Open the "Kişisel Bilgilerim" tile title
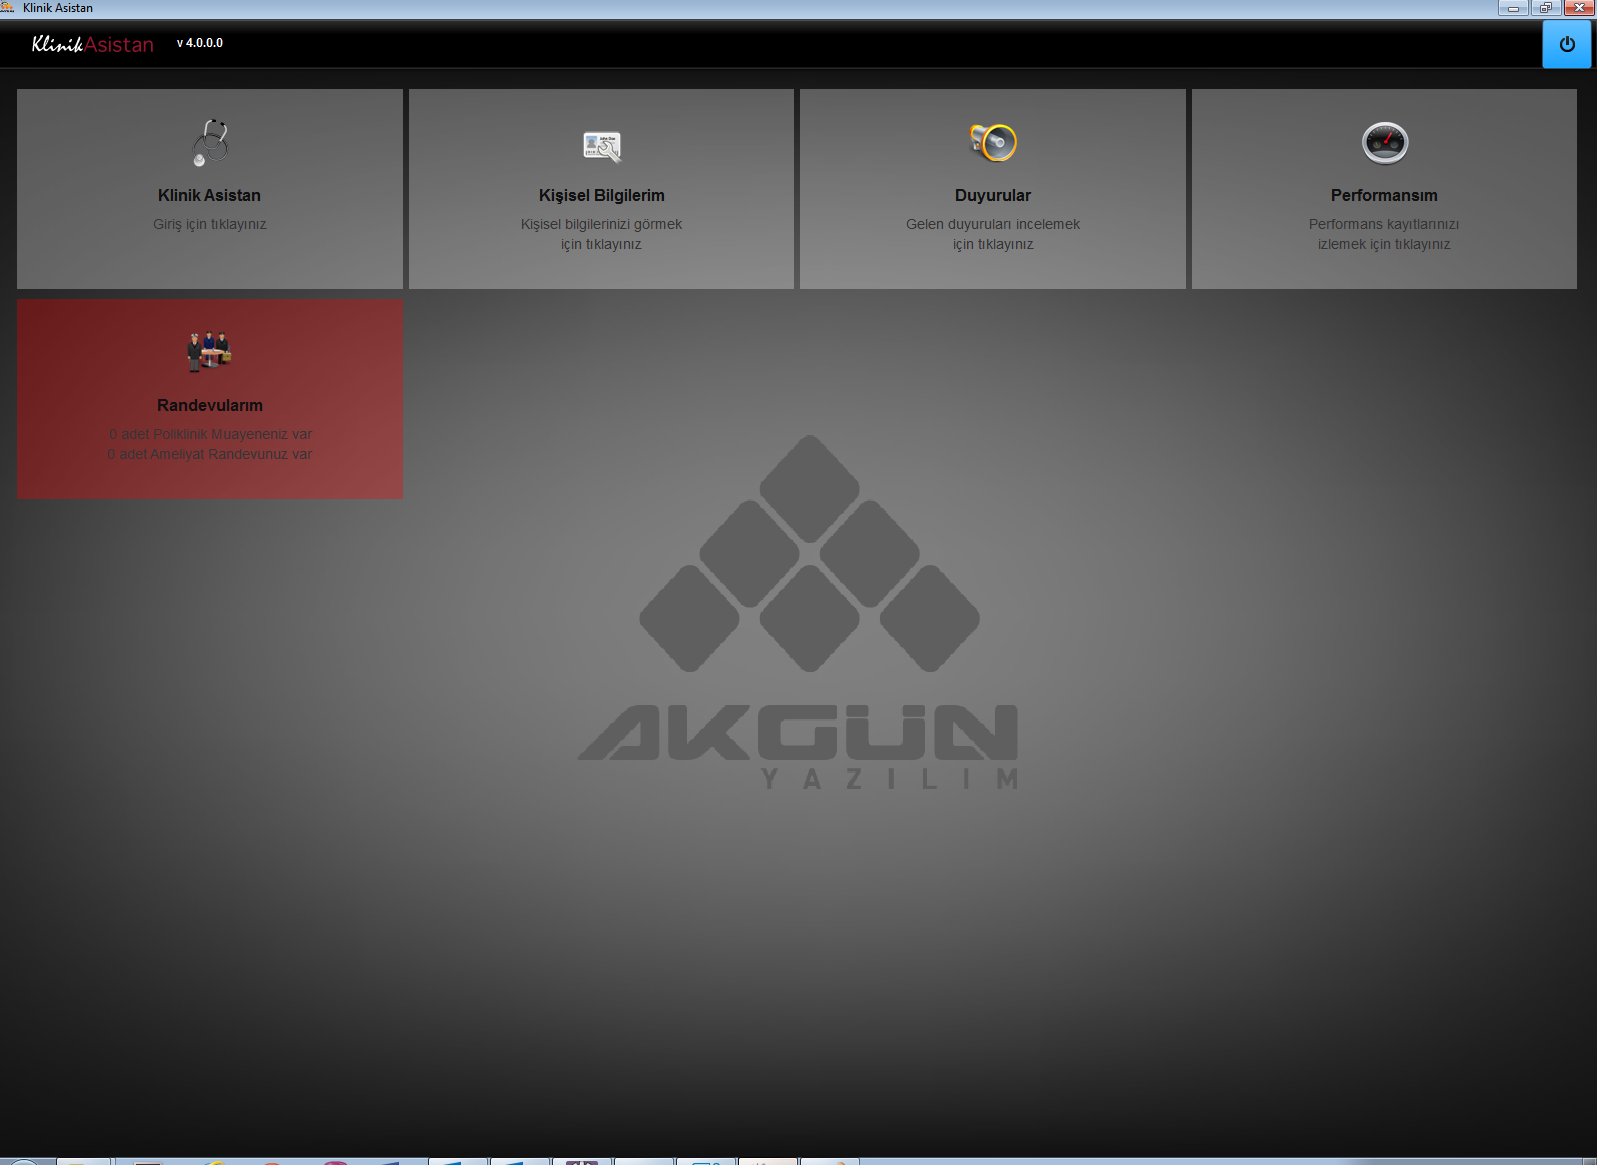This screenshot has height=1168, width=1600. tap(602, 195)
